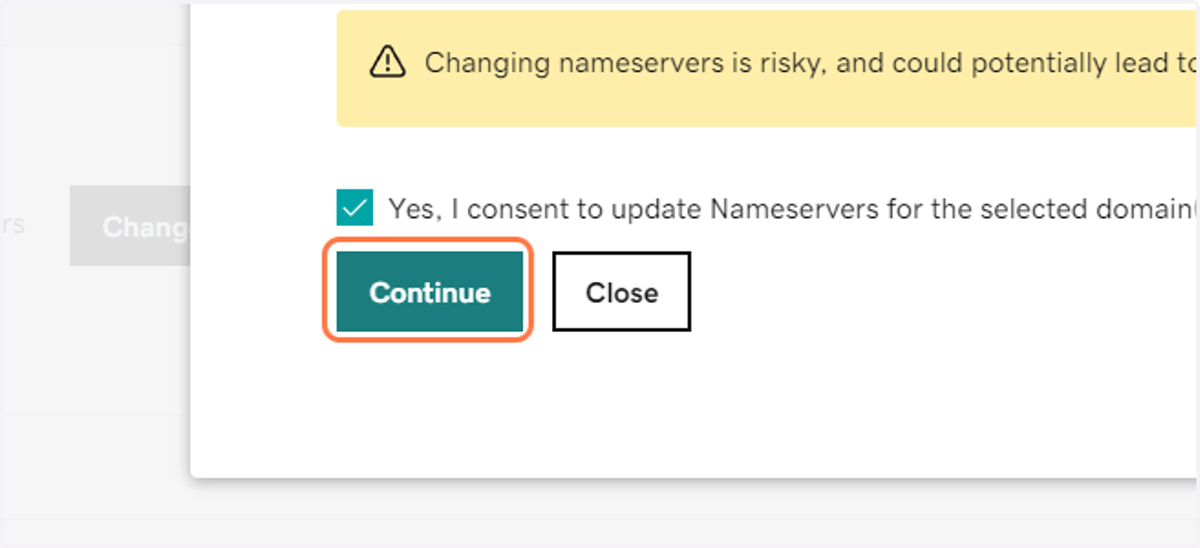
Task: Click the Continue button
Action: [429, 292]
